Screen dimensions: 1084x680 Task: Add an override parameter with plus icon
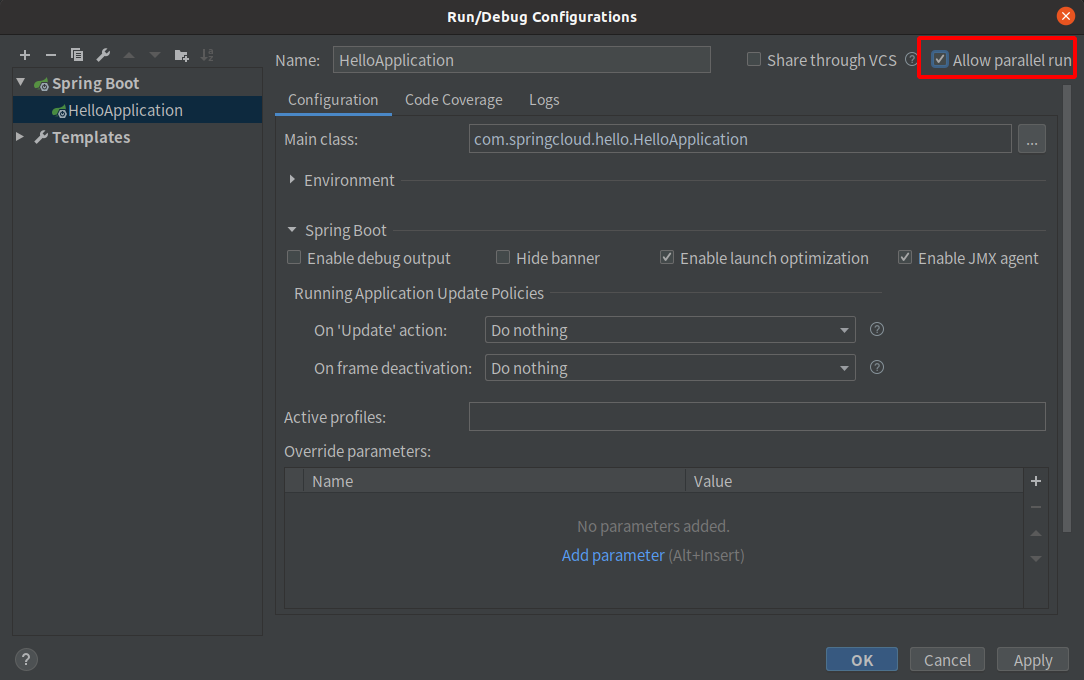1036,481
